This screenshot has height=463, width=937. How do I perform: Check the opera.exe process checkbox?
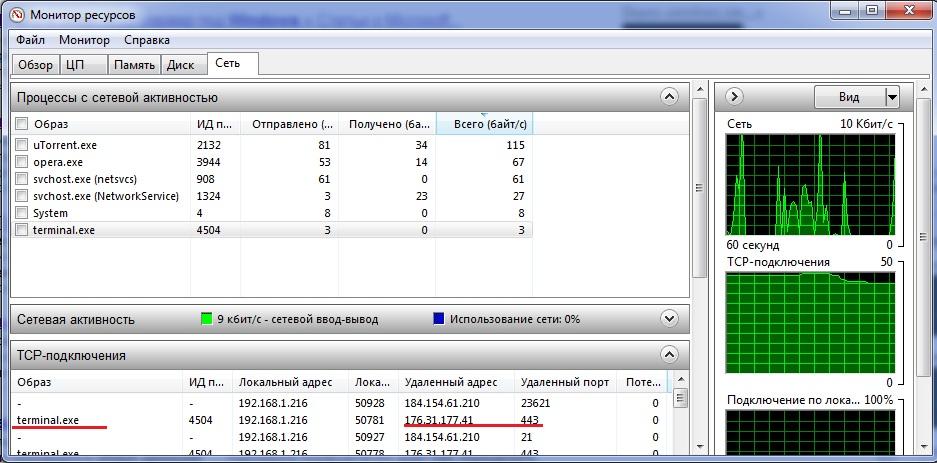[x=21, y=162]
